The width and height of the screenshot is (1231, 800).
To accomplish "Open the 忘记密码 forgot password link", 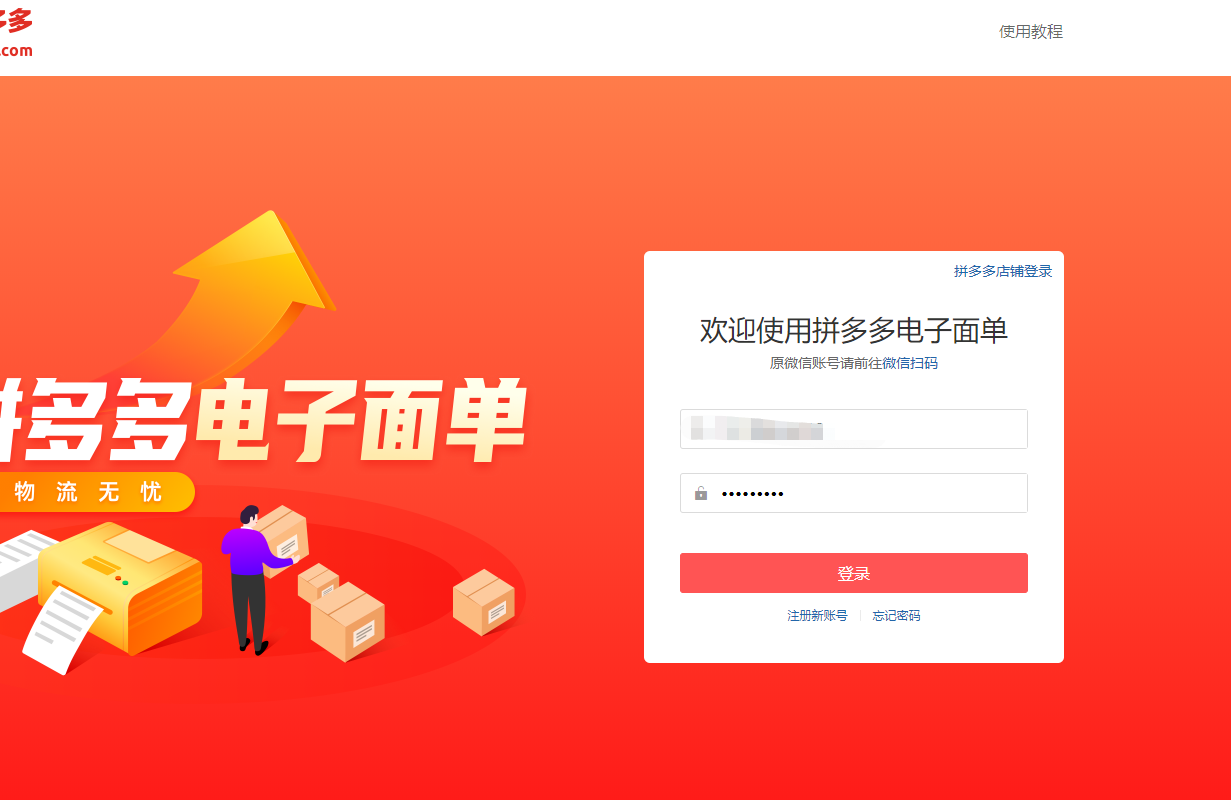I will [x=896, y=616].
